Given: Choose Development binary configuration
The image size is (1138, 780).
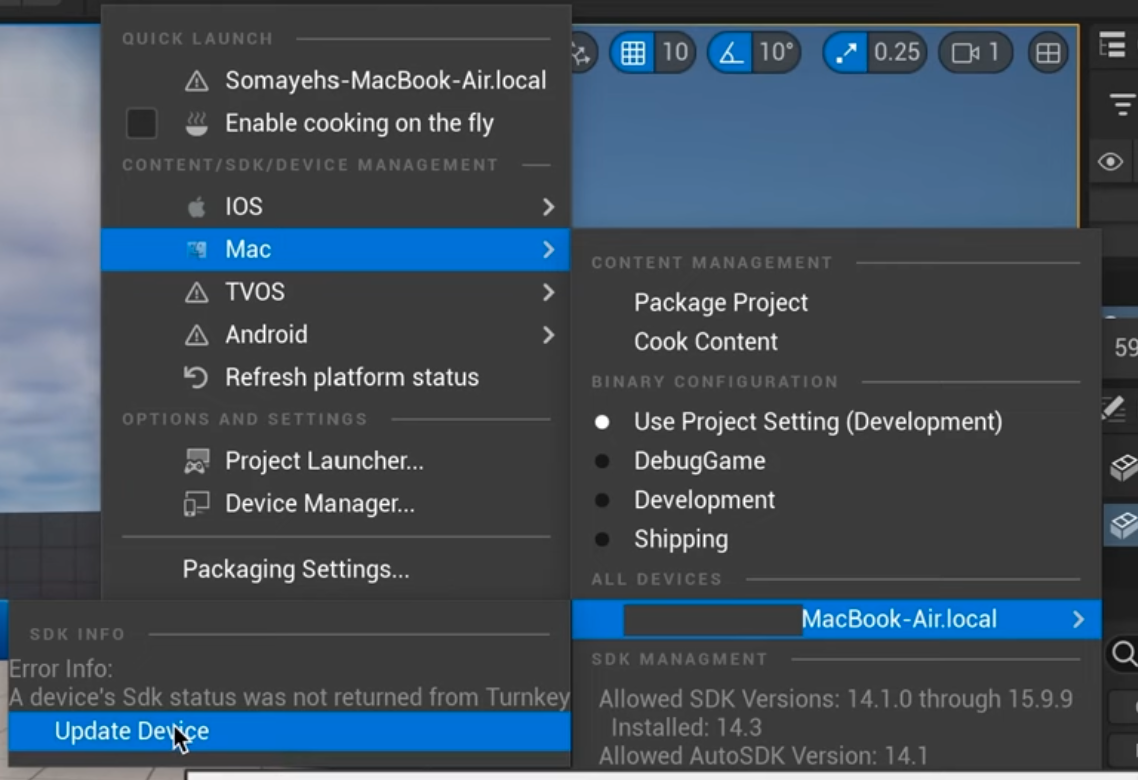Looking at the screenshot, I should (x=704, y=500).
